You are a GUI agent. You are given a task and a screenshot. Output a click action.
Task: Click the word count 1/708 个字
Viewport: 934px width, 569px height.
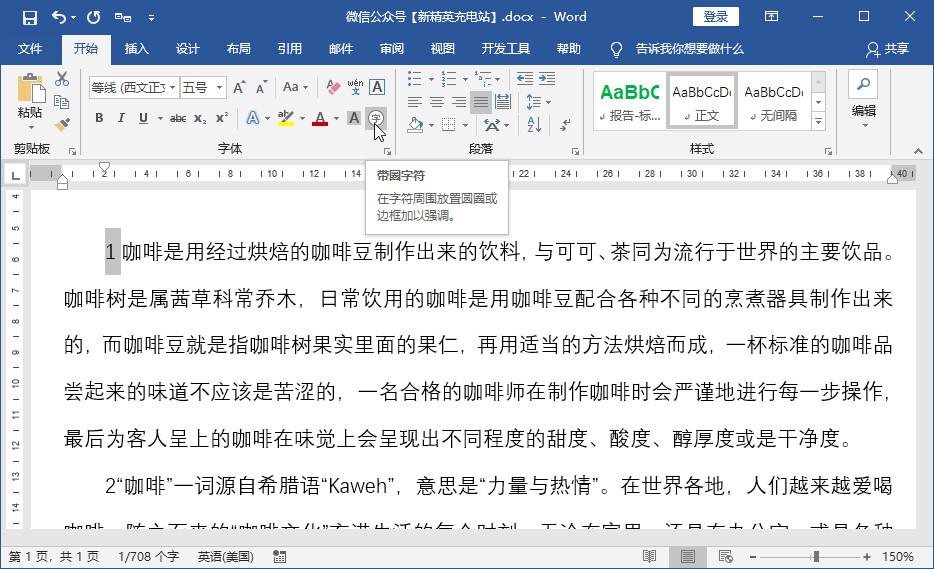[x=148, y=556]
